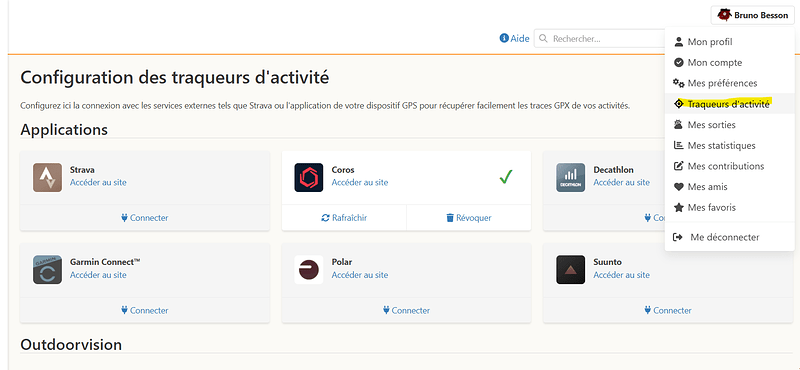Image resolution: width=800 pixels, height=370 pixels.
Task: Follow Suunto's Accéder au site link
Action: pyautogui.click(x=621, y=275)
